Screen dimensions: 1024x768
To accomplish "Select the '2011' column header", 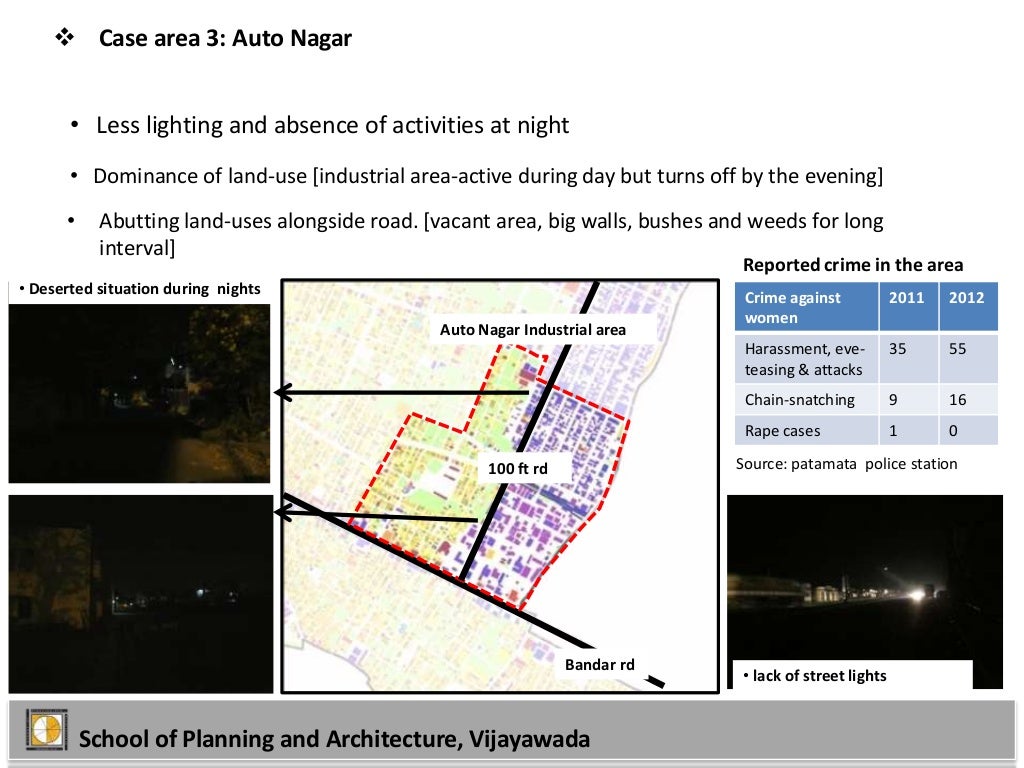I will click(x=908, y=307).
